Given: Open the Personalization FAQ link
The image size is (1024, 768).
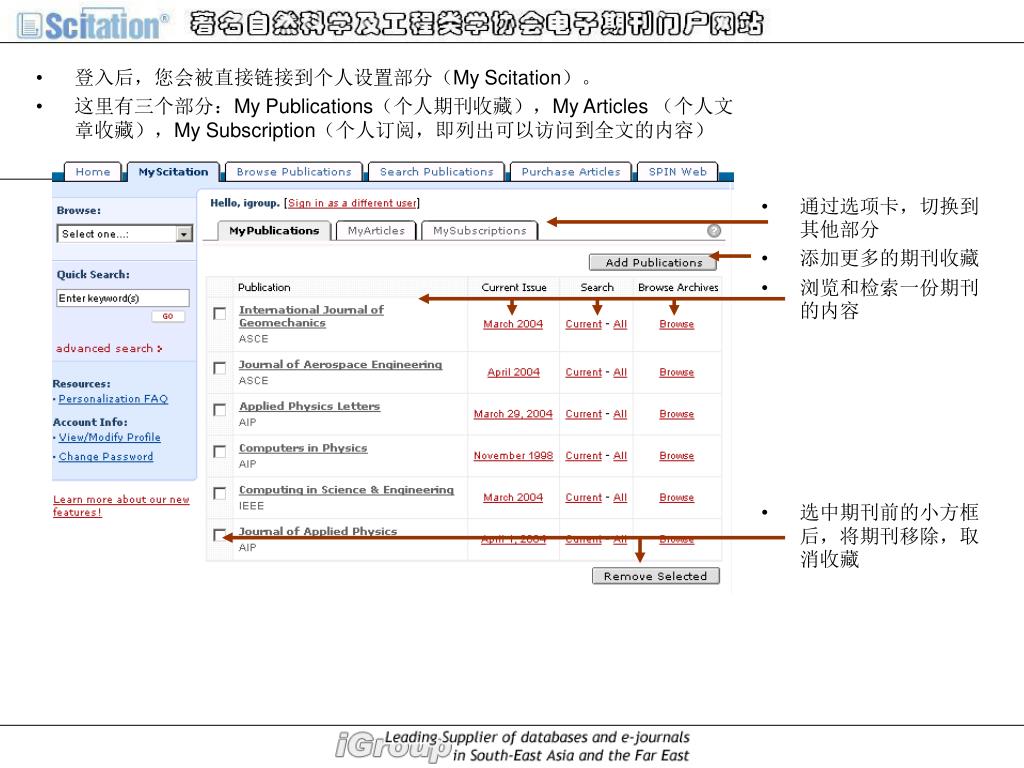Looking at the screenshot, I should point(113,398).
